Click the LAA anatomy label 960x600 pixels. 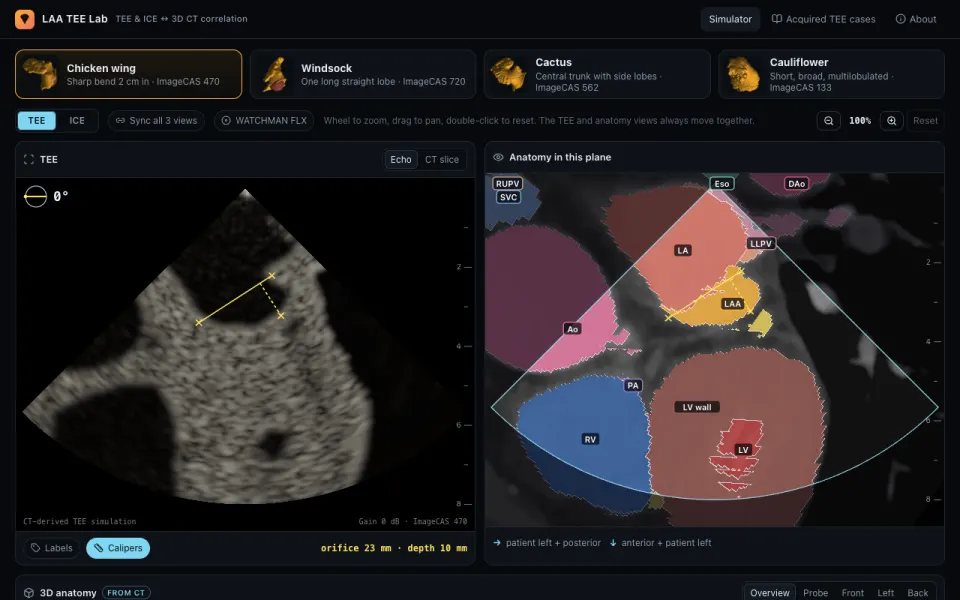[x=732, y=304]
